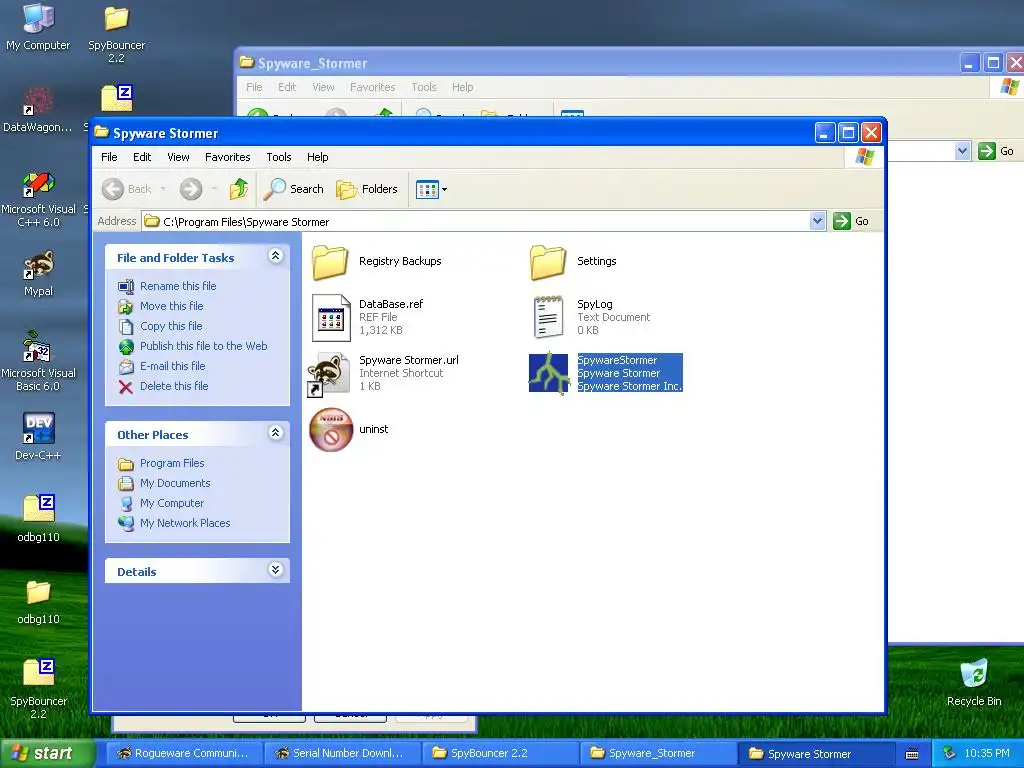Toggle the Folders pane button
Image resolution: width=1024 pixels, height=768 pixels.
[x=367, y=189]
